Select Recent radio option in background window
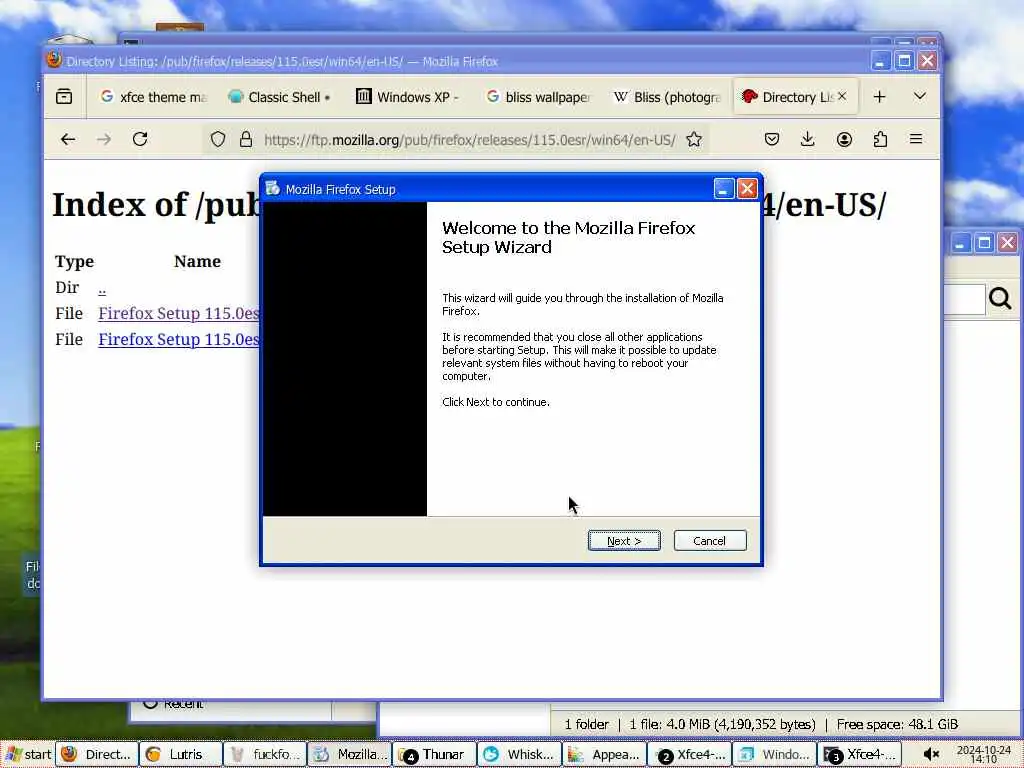 pyautogui.click(x=150, y=703)
